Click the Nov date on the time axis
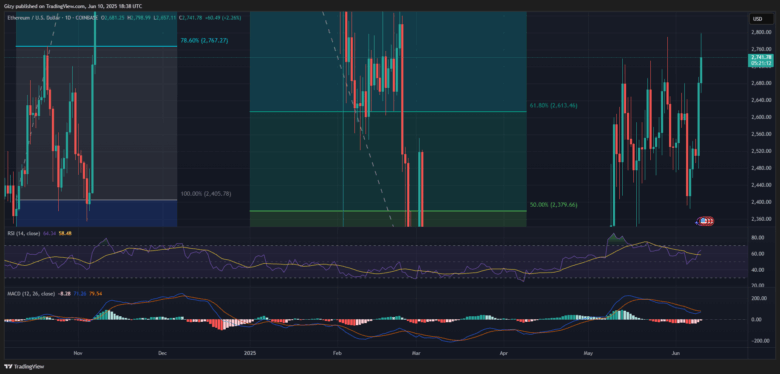 [78, 353]
